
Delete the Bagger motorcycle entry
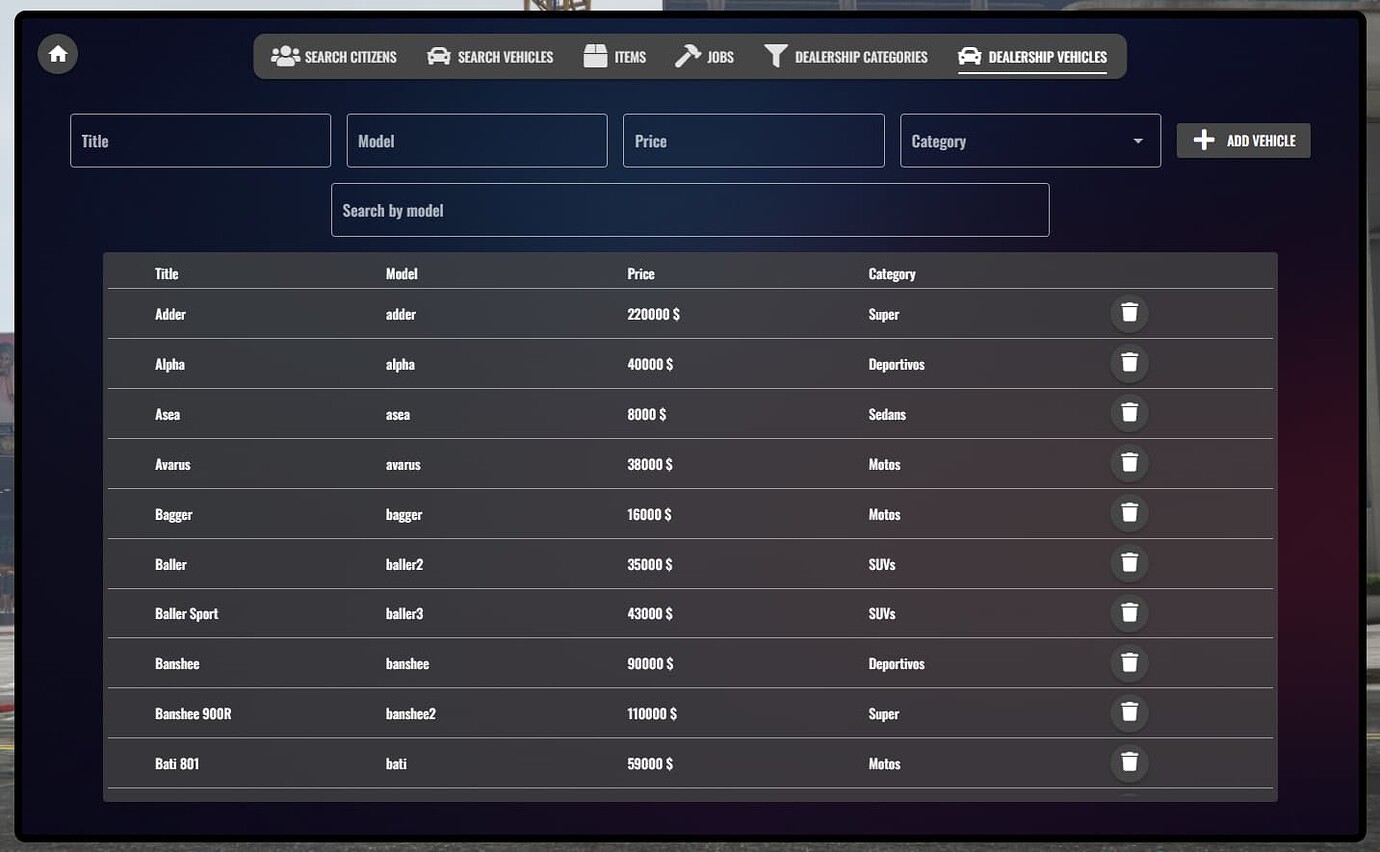coord(1129,513)
